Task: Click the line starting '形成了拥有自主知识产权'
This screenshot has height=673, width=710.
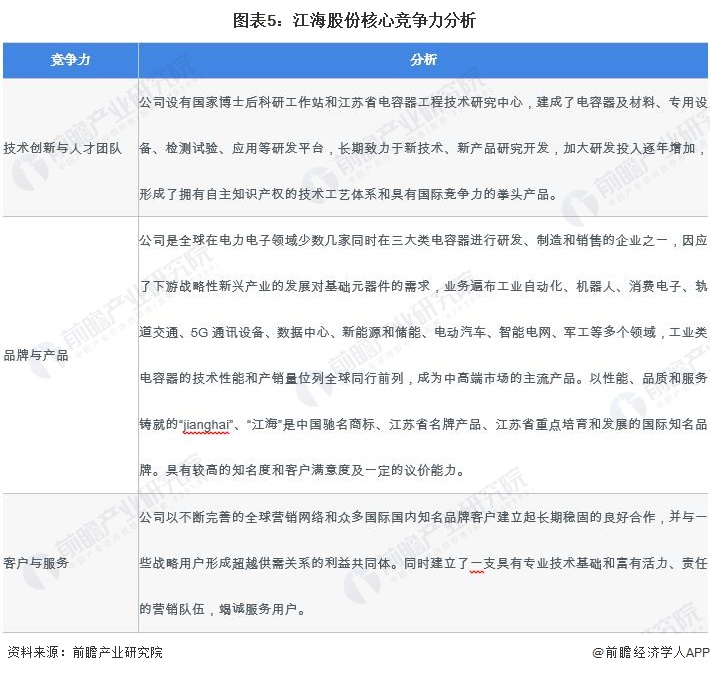Action: [348, 194]
